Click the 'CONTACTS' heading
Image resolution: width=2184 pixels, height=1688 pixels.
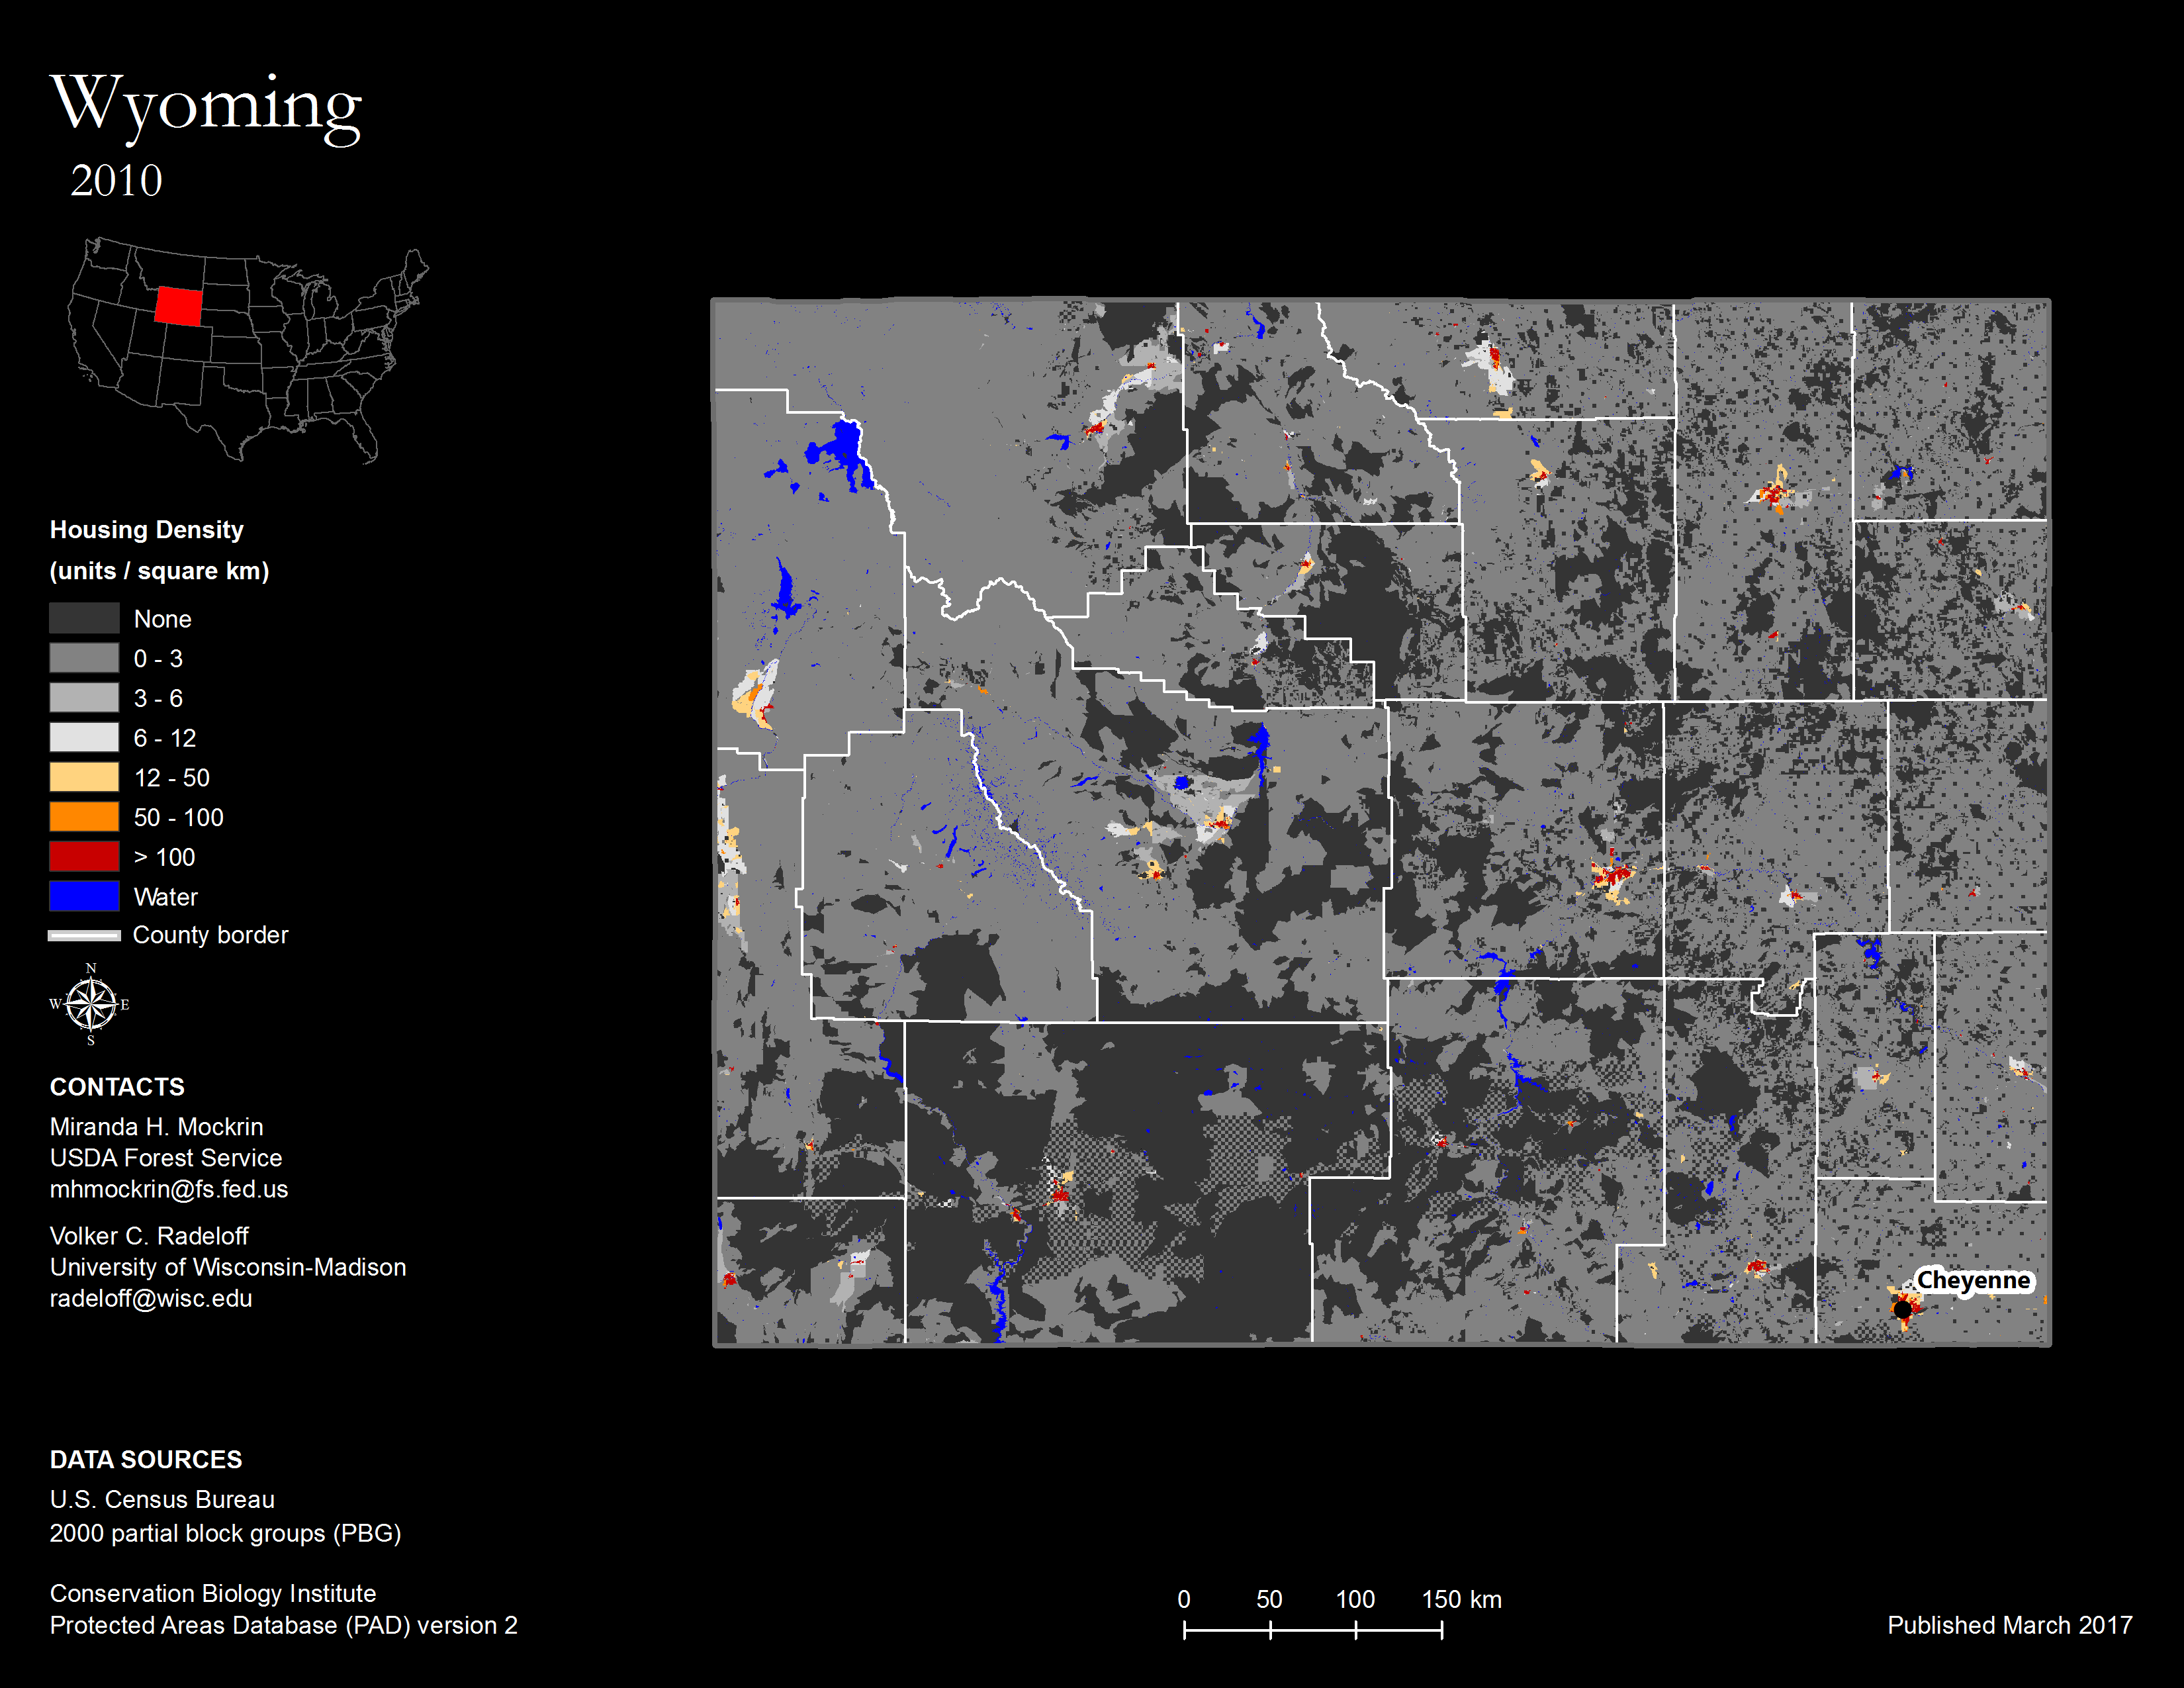(x=117, y=1087)
